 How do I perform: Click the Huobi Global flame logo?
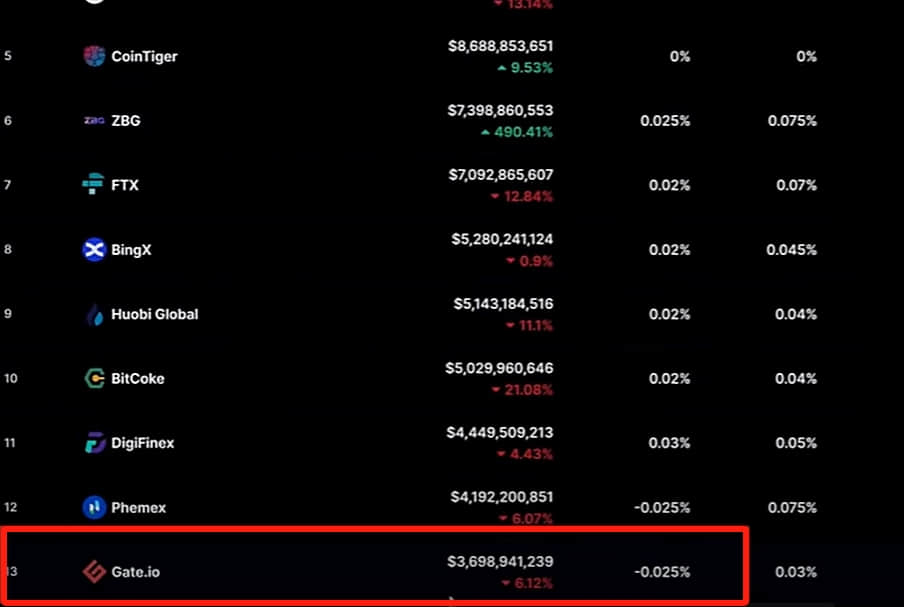(x=95, y=314)
